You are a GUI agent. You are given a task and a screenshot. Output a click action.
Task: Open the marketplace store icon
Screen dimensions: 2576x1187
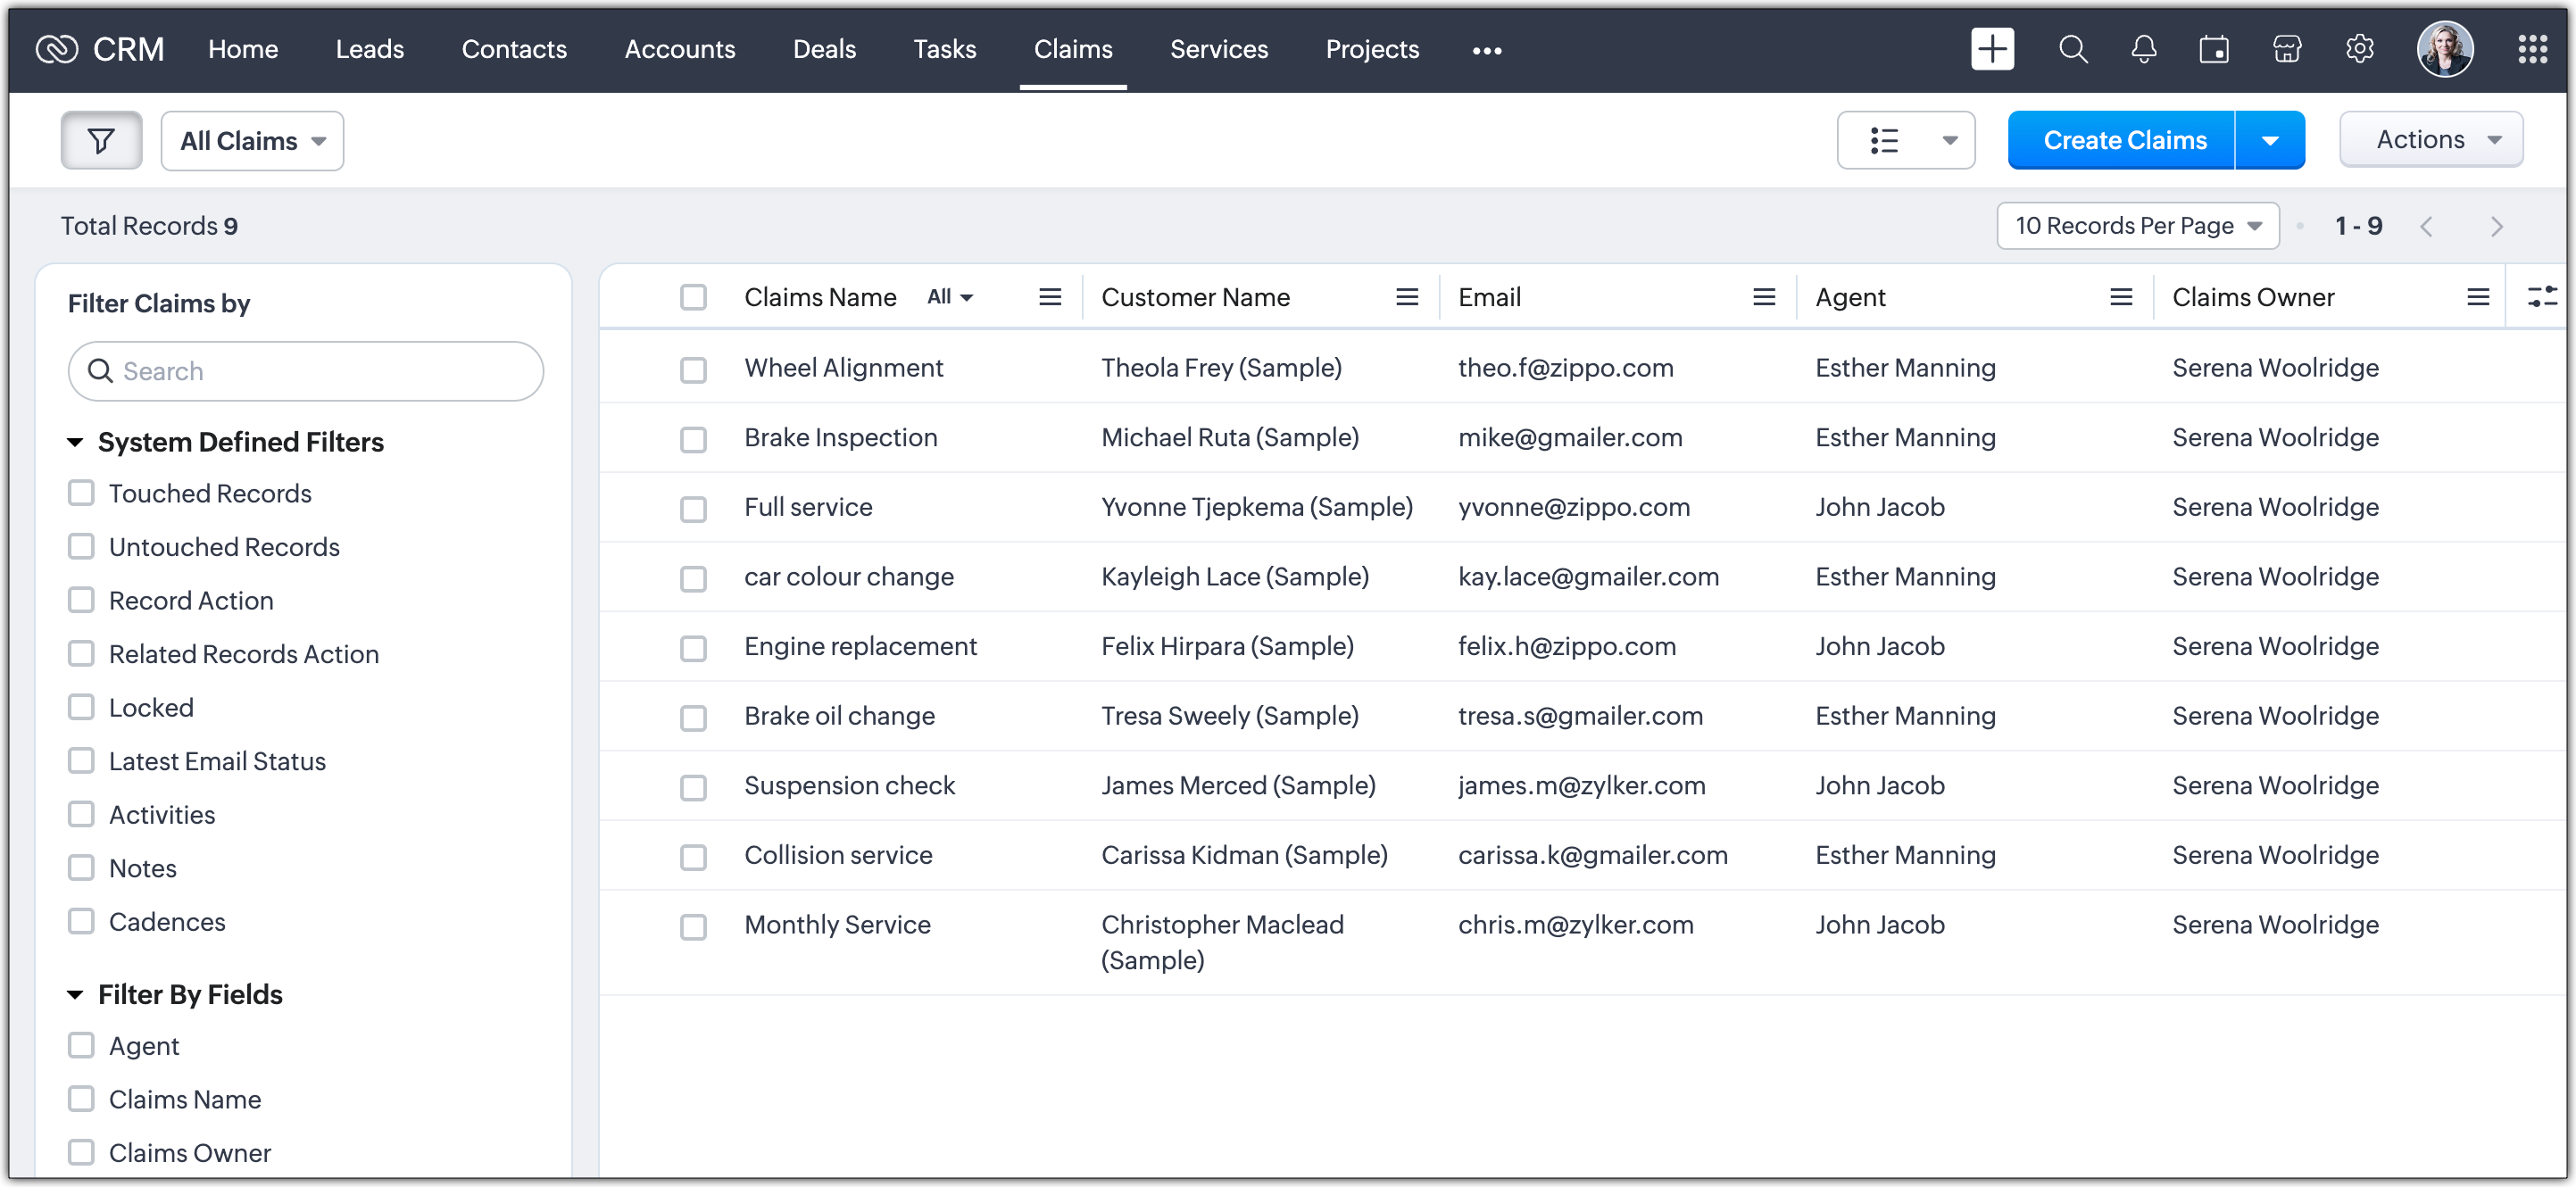(2286, 49)
